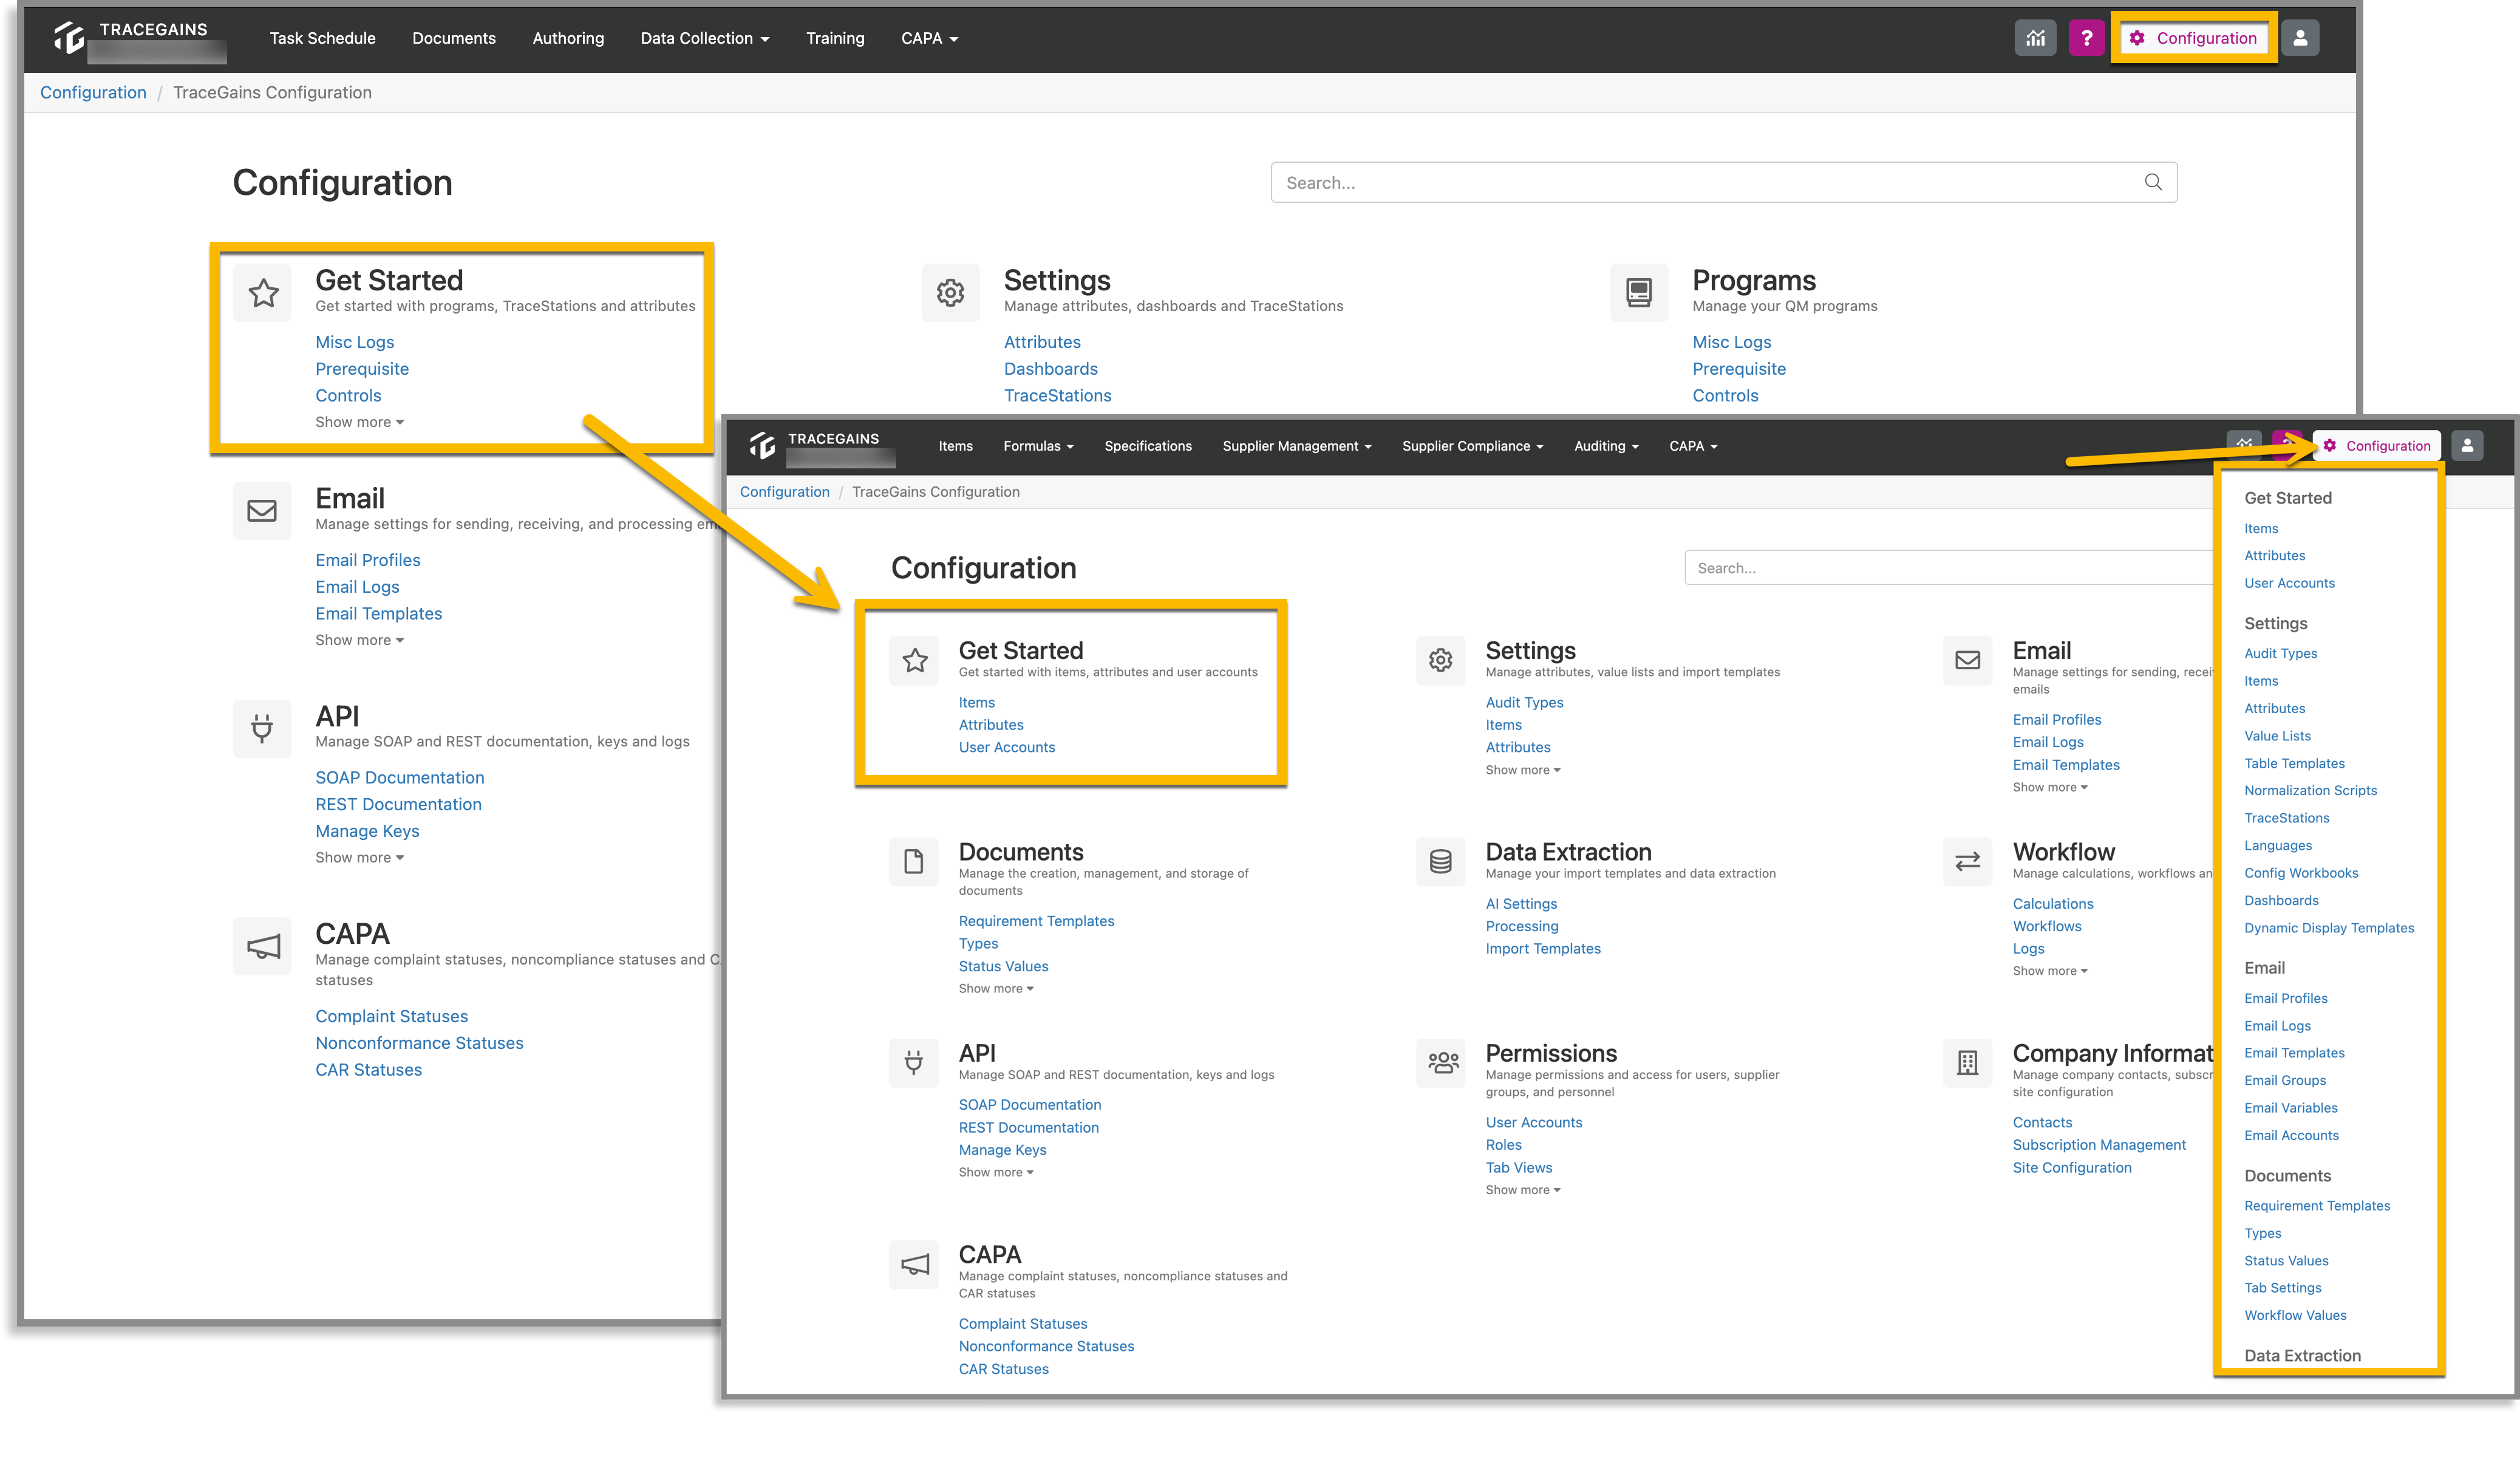
Task: Select Email Variables in dropdown panel
Action: tap(2290, 1107)
